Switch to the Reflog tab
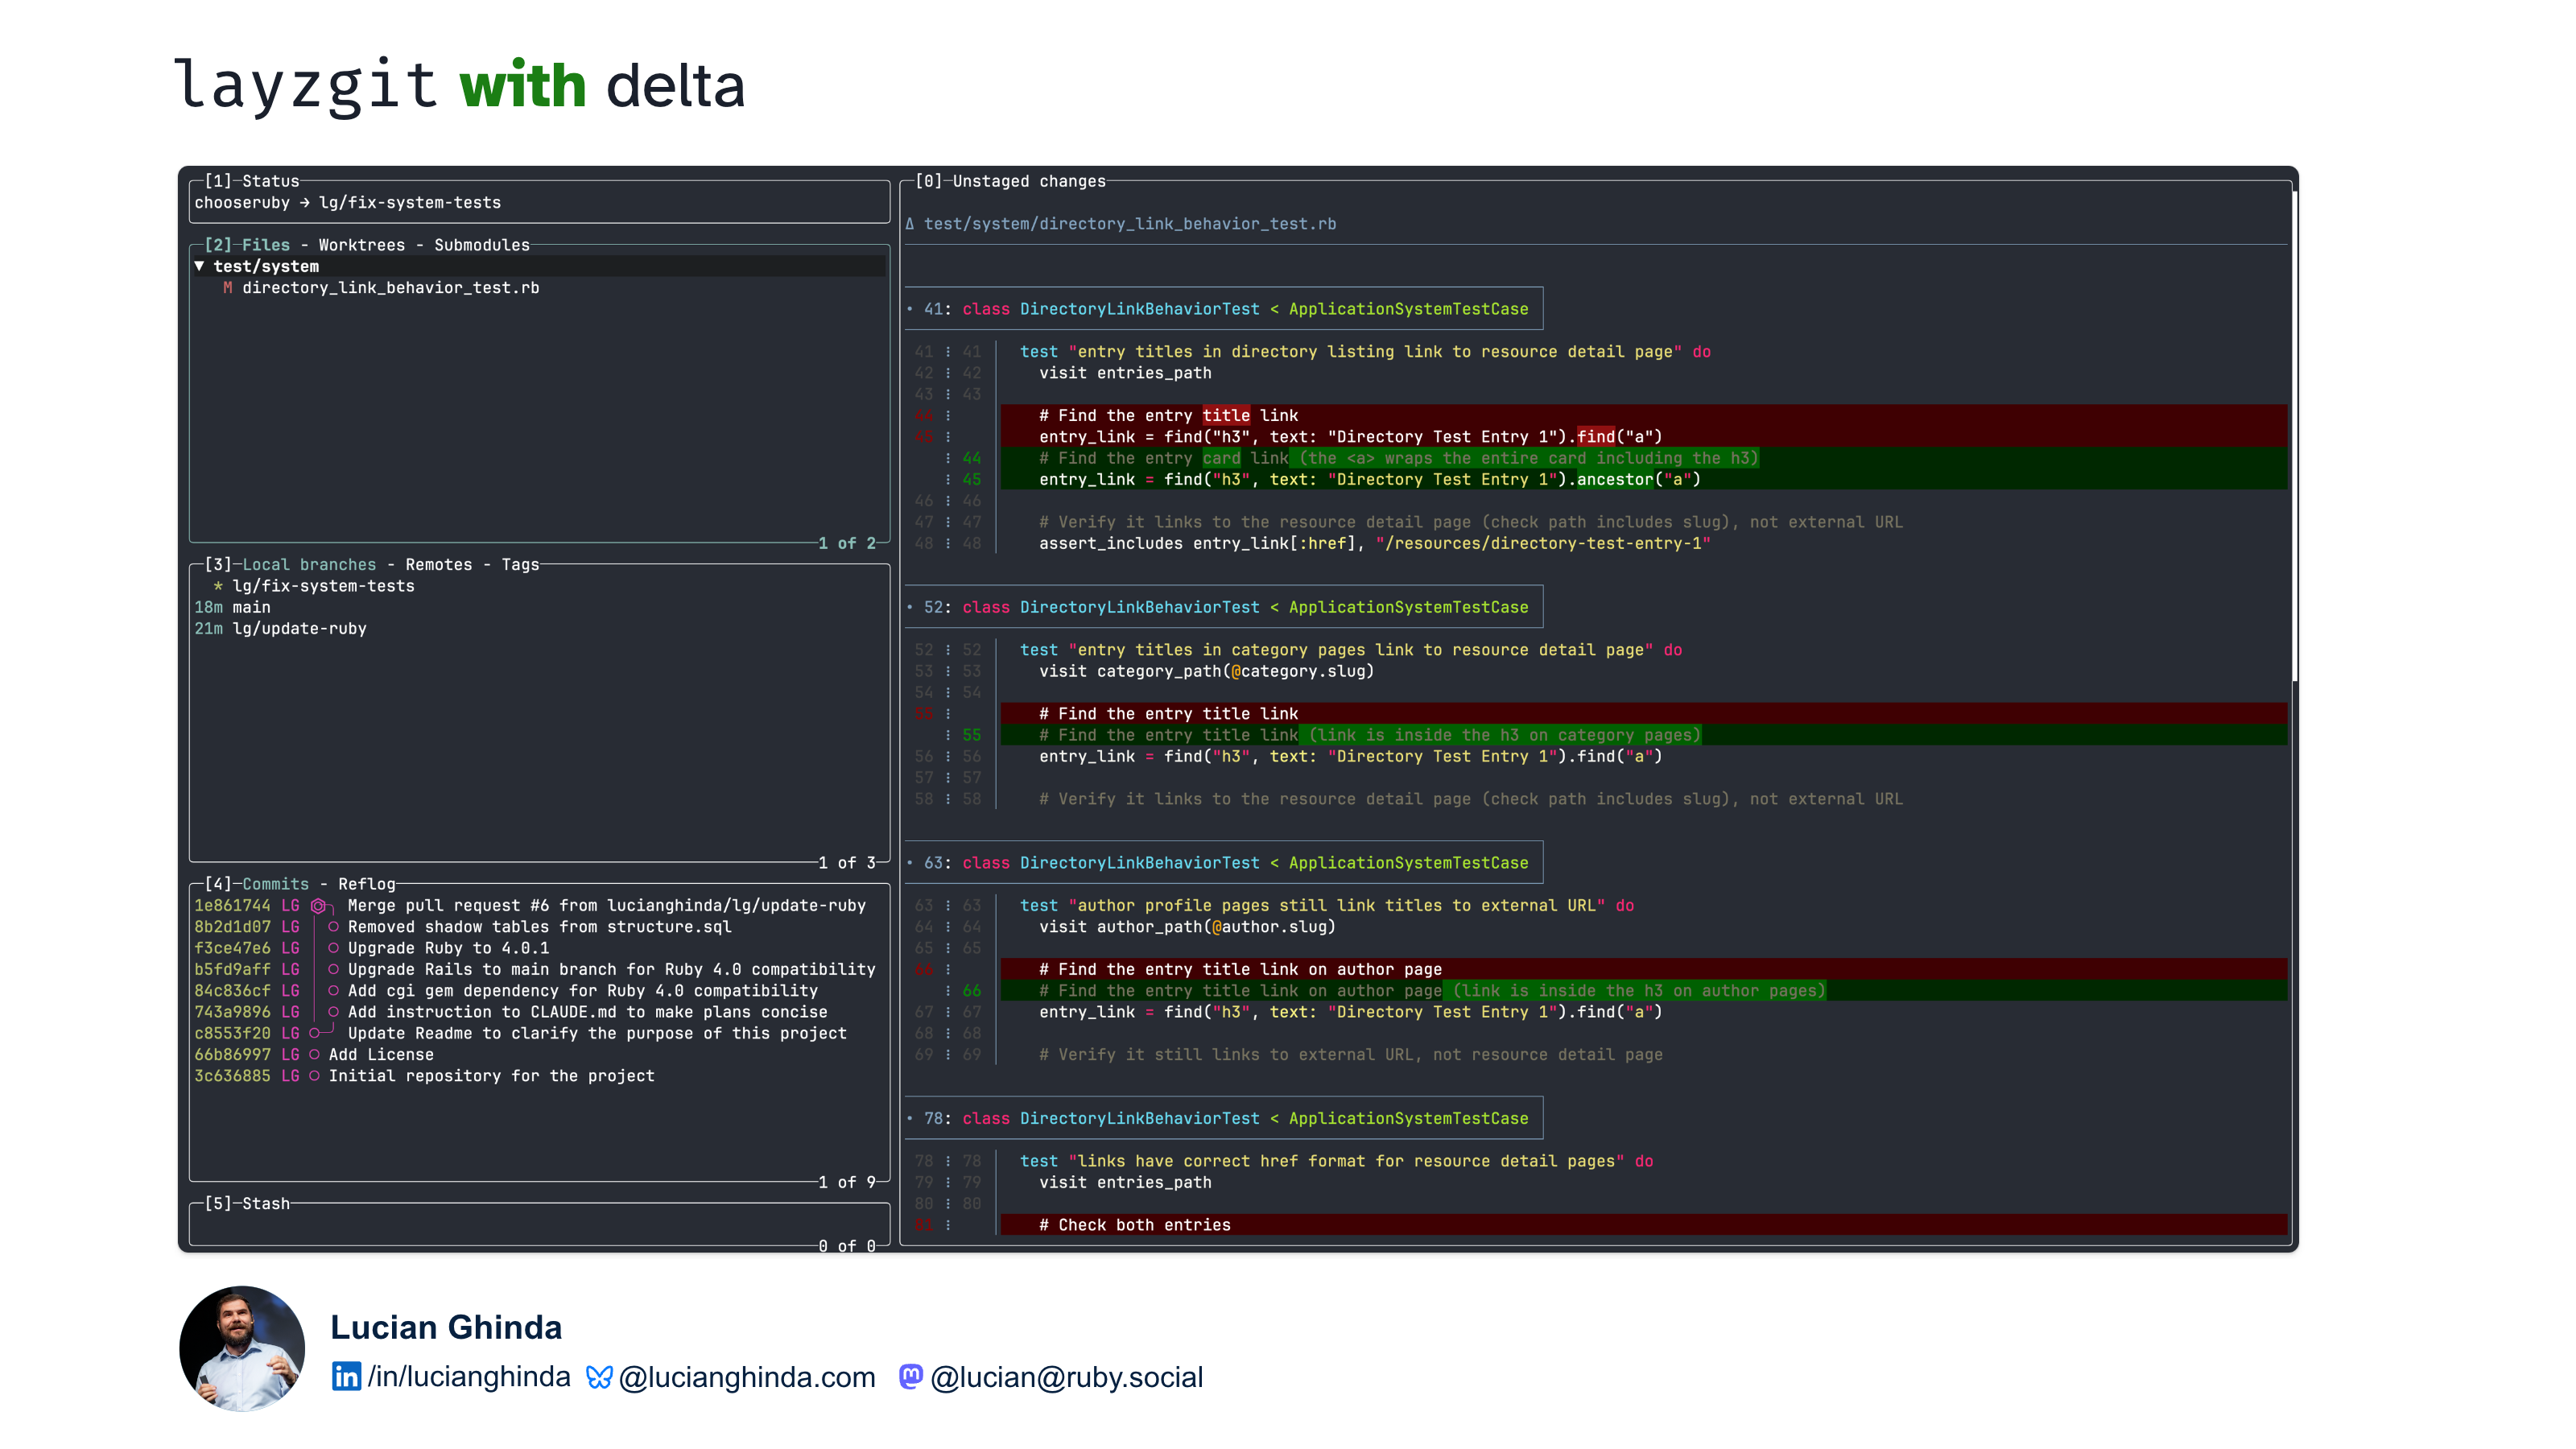Viewport: 2576px width, 1449px height. [366, 884]
